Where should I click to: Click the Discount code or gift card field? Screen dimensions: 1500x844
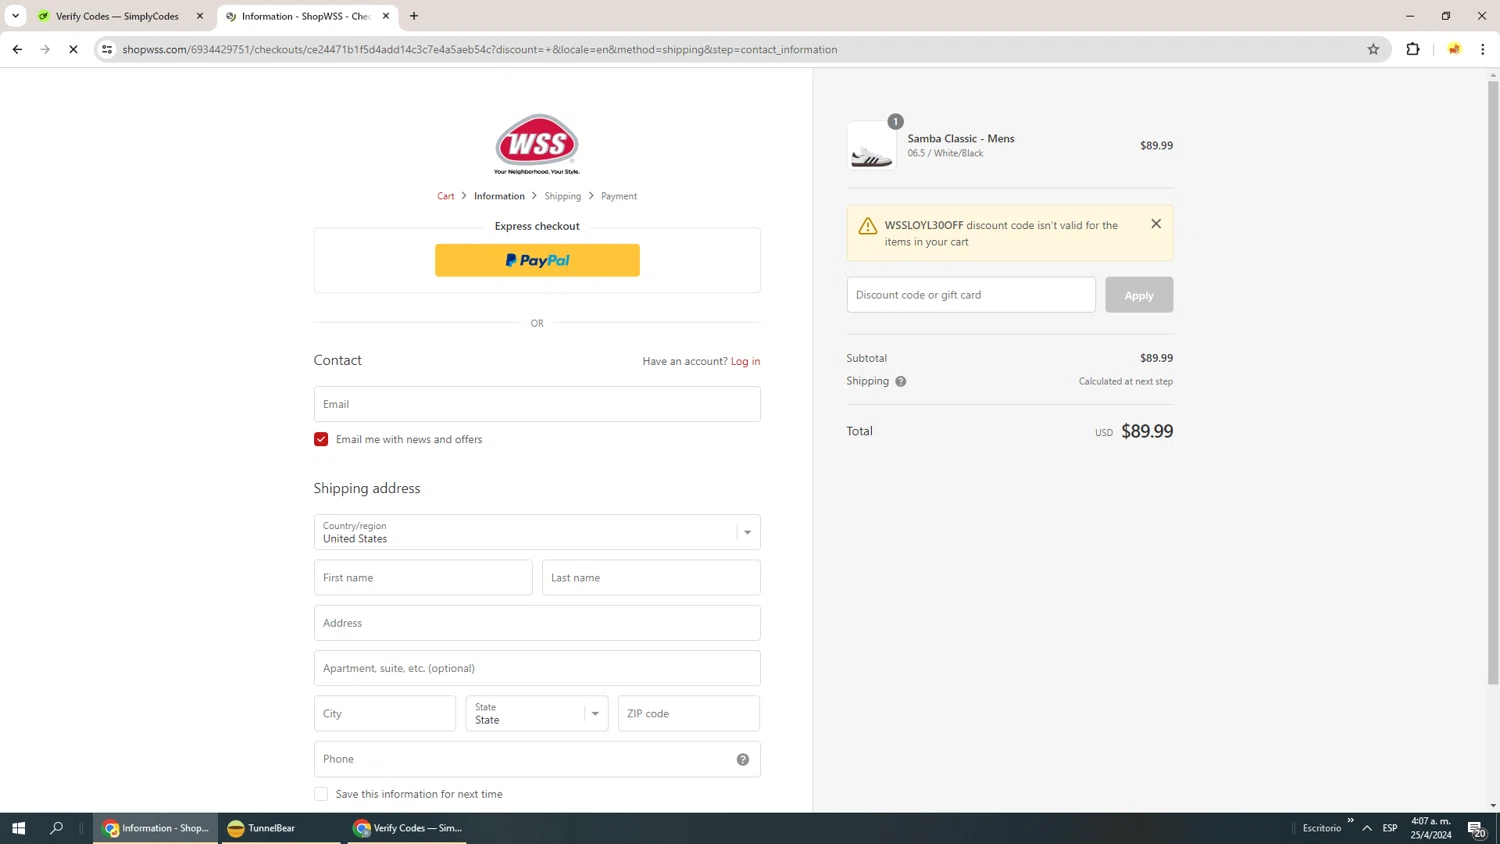(x=971, y=295)
